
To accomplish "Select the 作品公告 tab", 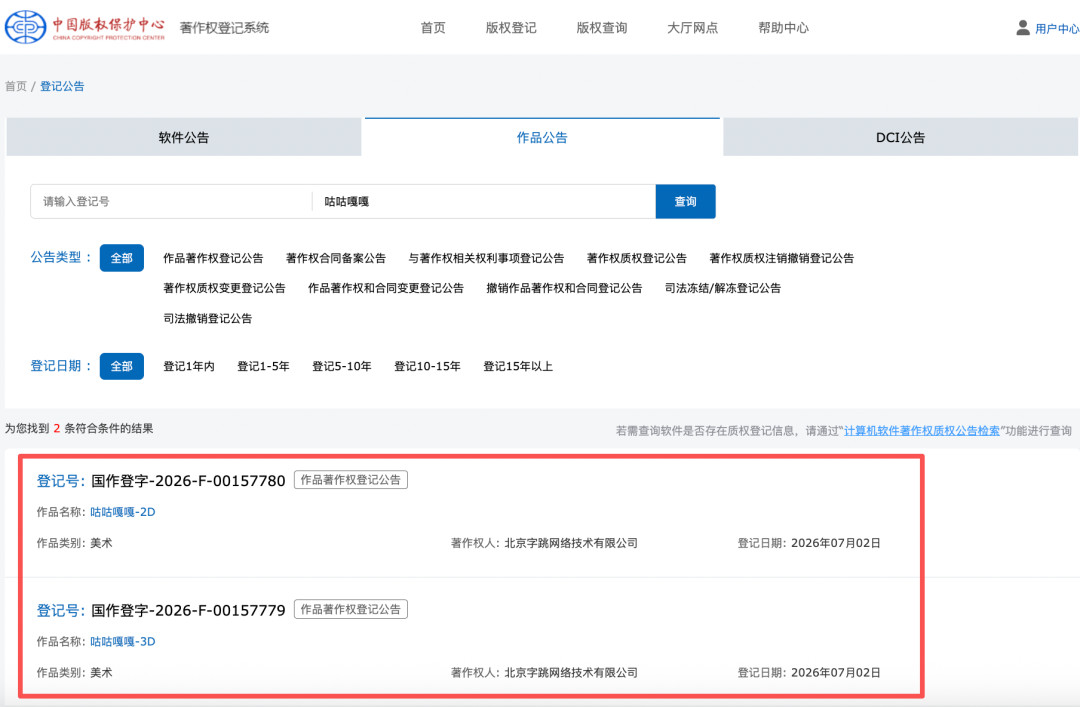I will [542, 137].
